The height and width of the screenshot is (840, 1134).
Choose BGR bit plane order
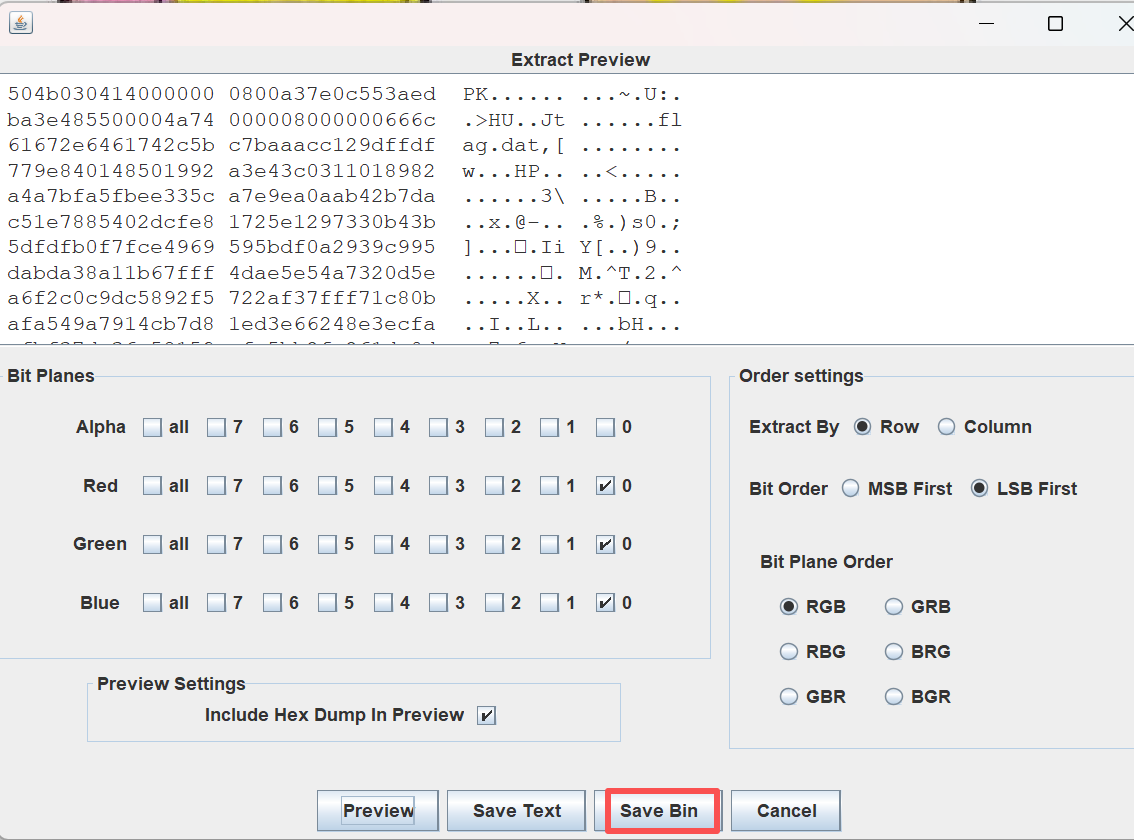tap(894, 697)
